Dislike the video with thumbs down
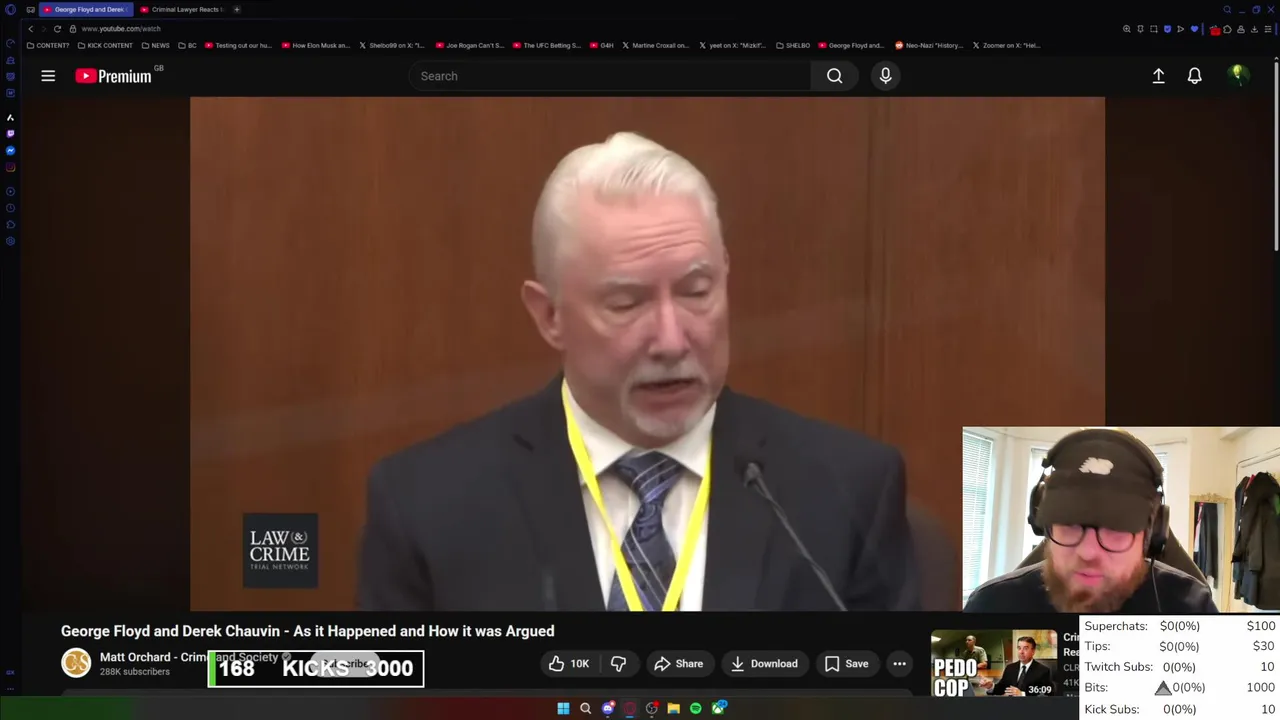 pos(618,664)
